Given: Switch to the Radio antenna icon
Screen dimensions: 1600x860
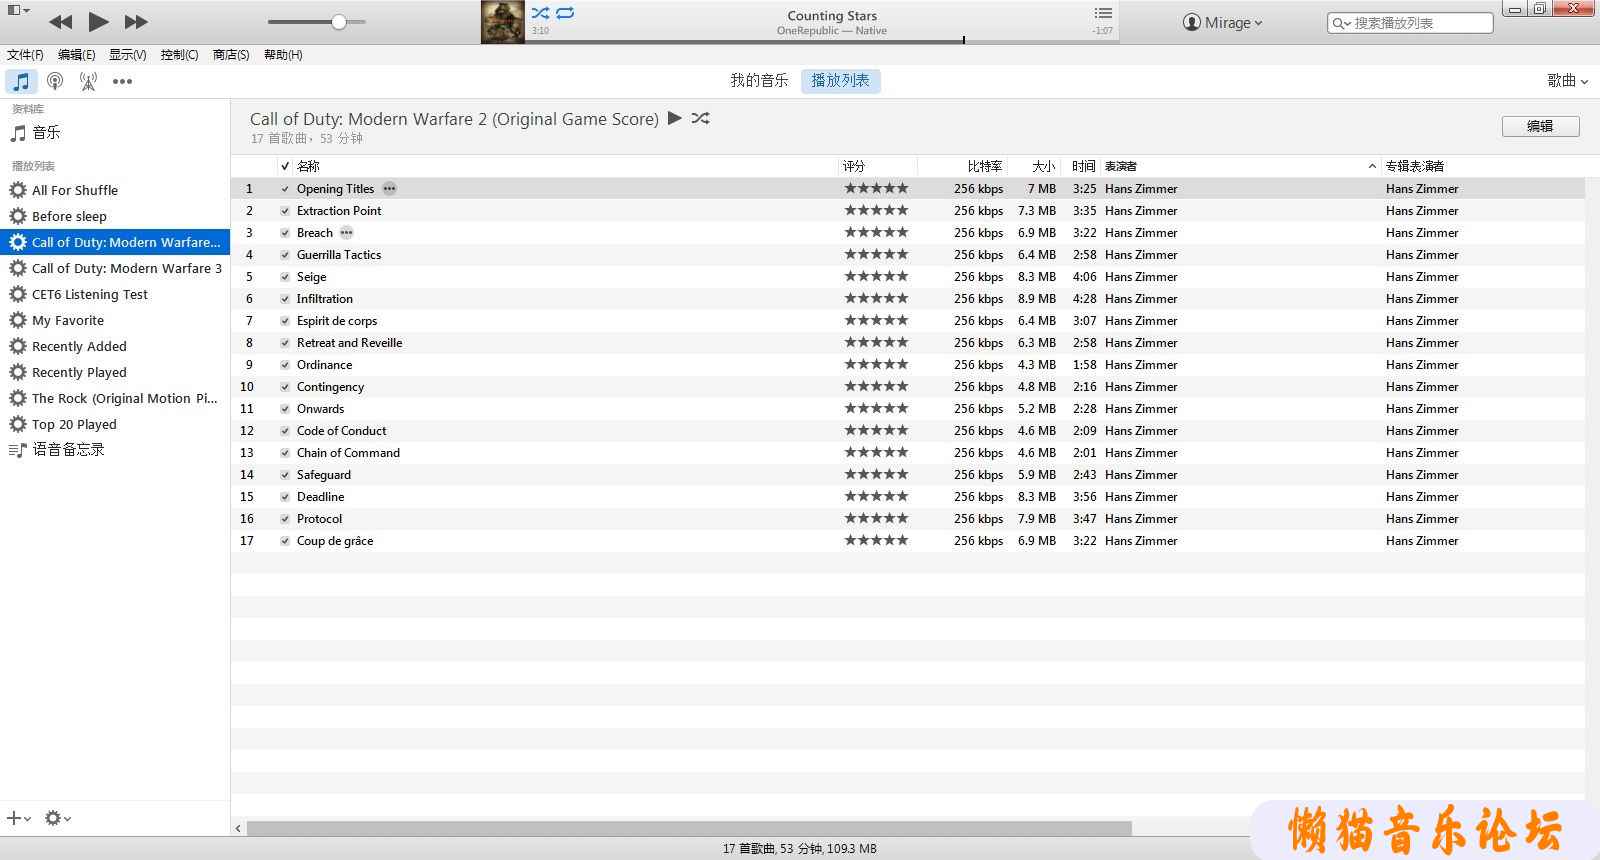Looking at the screenshot, I should point(89,81).
